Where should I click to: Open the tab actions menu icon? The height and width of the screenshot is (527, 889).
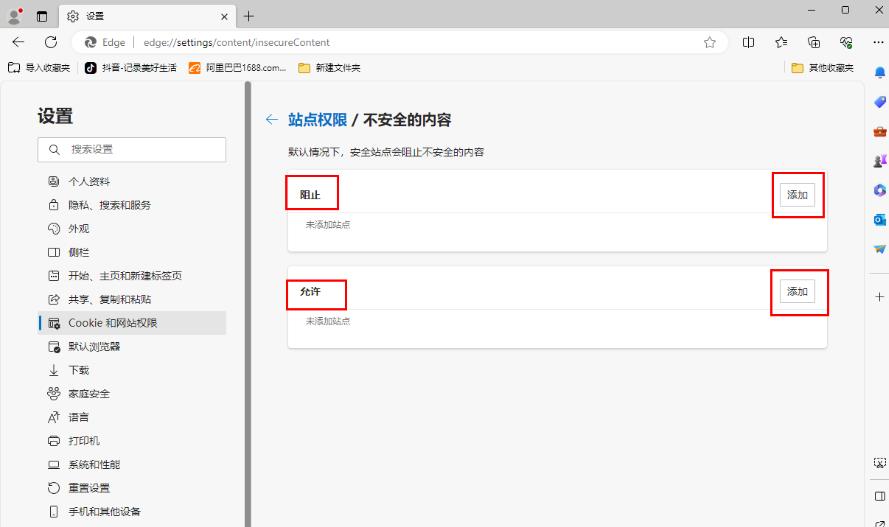(42, 16)
